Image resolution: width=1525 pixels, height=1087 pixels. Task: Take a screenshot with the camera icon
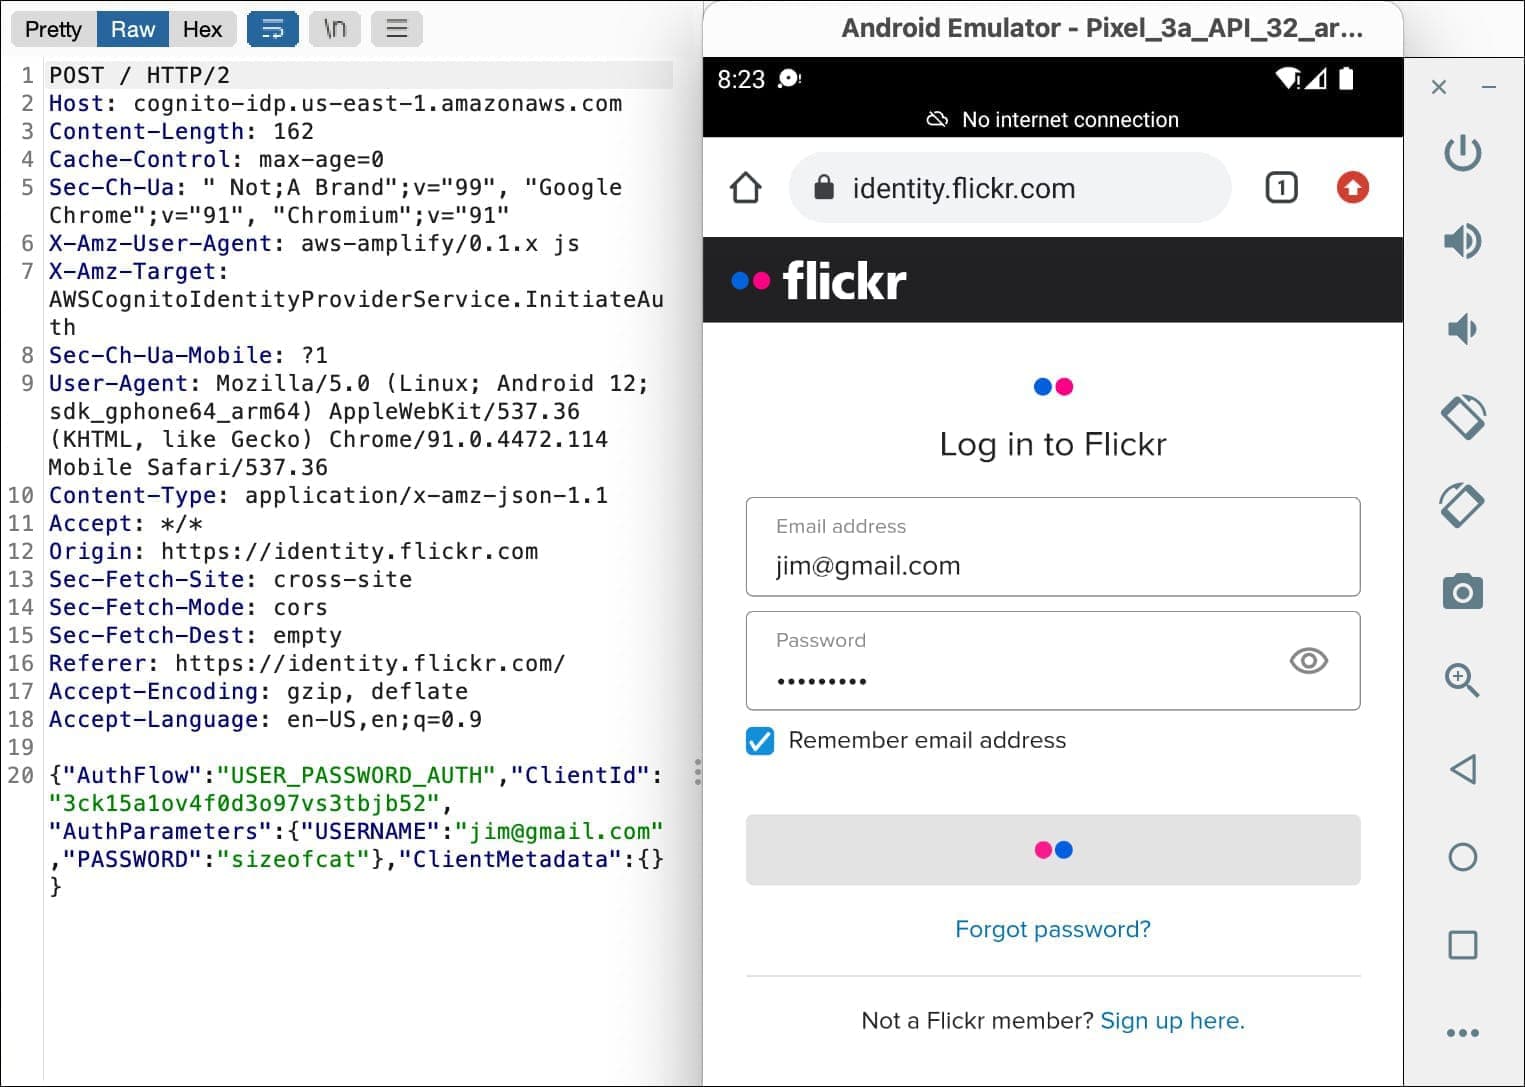[x=1462, y=592]
